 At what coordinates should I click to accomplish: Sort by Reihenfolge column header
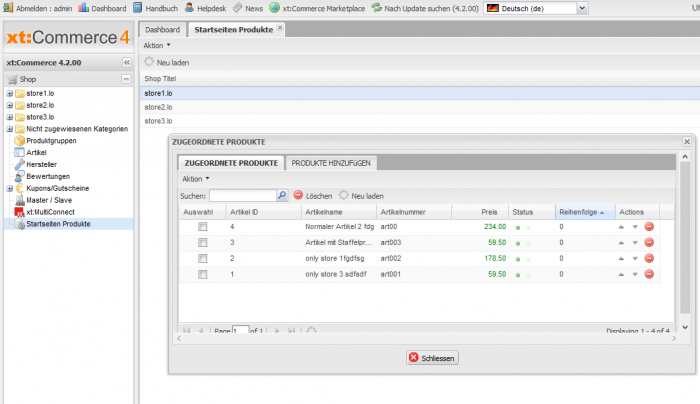pyautogui.click(x=585, y=212)
